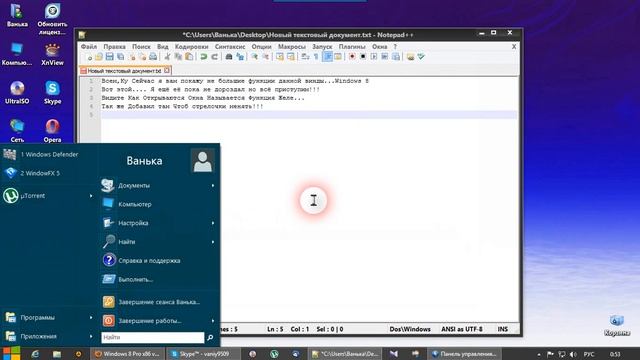The image size is (640, 360).
Task: Click the Paste clipboard toolbar icon
Action: point(189,57)
